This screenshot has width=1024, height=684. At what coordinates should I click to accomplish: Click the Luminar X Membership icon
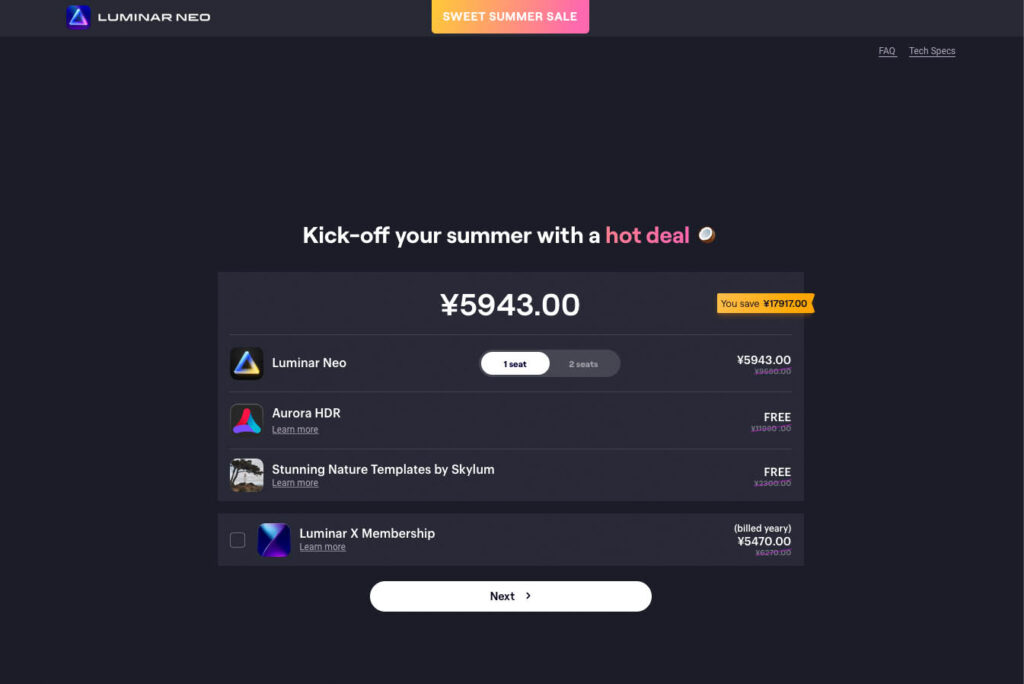pos(274,540)
